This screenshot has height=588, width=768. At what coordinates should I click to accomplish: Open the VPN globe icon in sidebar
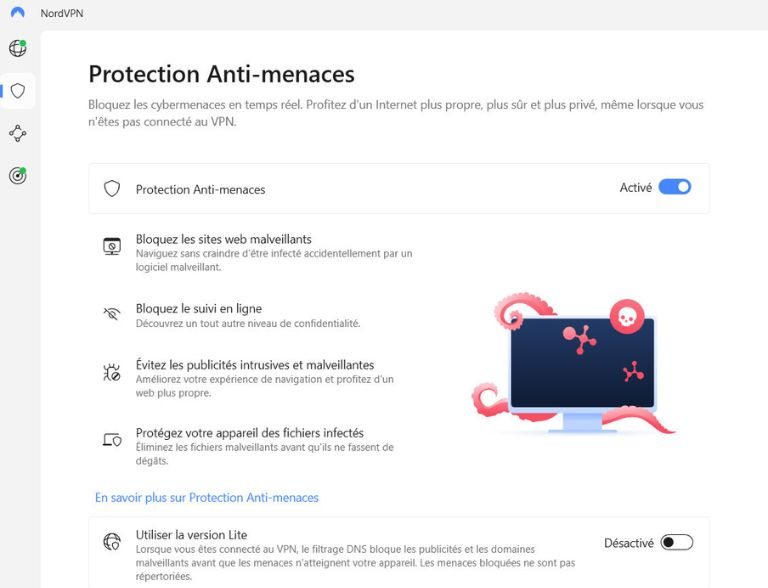[17, 48]
